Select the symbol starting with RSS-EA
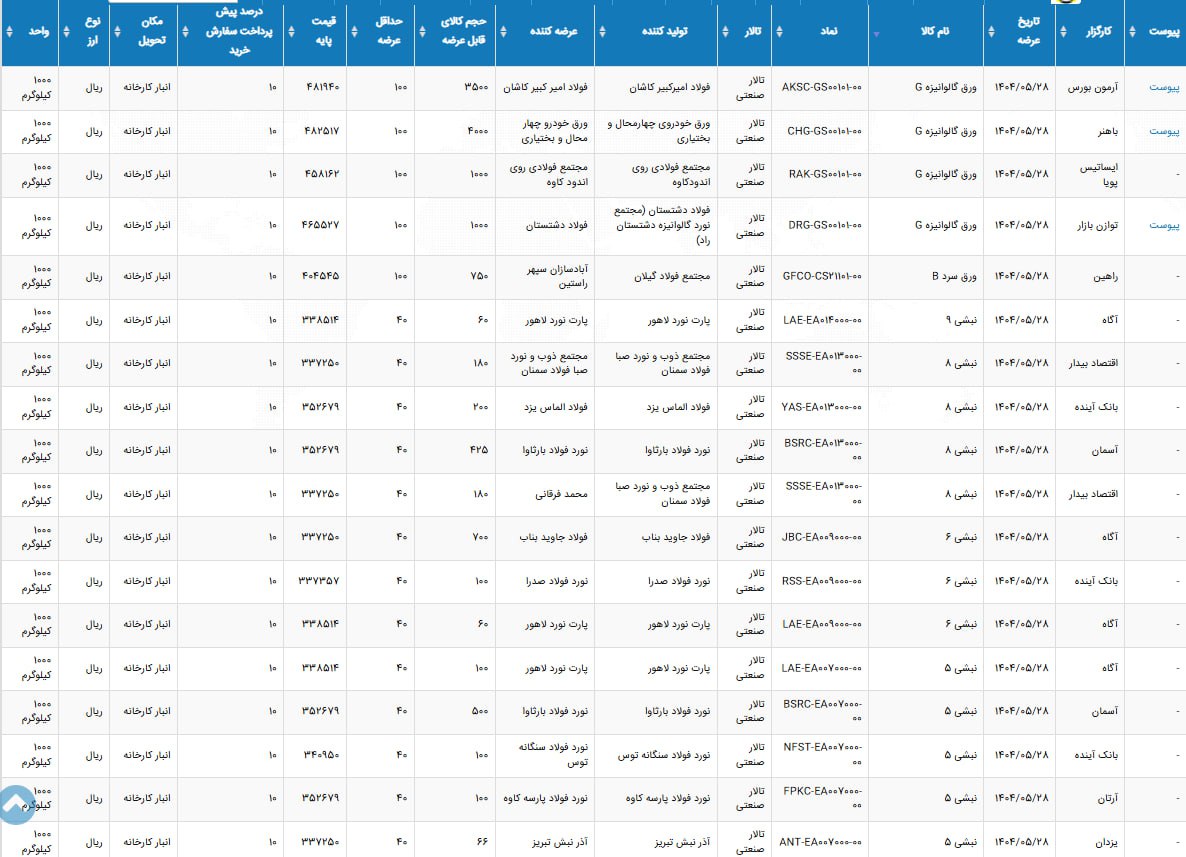1186x857 pixels. 822,582
